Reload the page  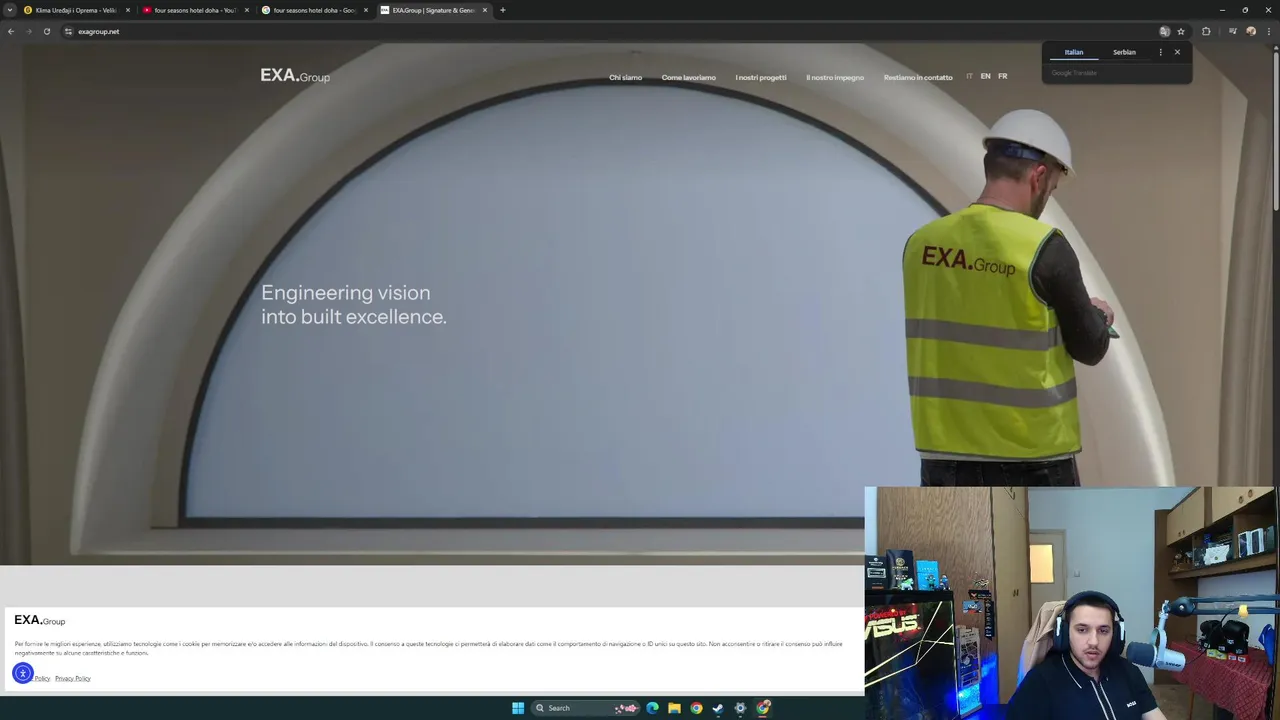click(x=46, y=31)
